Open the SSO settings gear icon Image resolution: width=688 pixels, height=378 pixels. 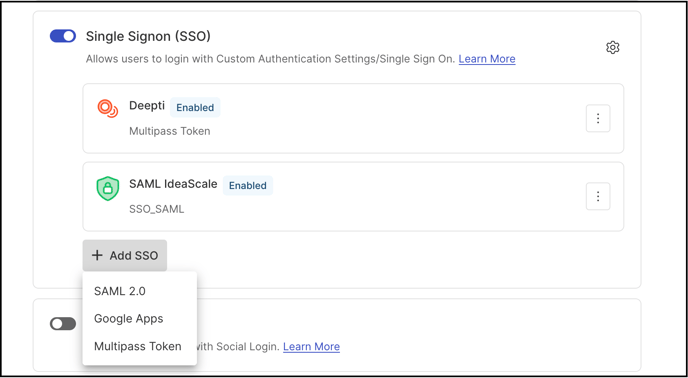point(612,47)
